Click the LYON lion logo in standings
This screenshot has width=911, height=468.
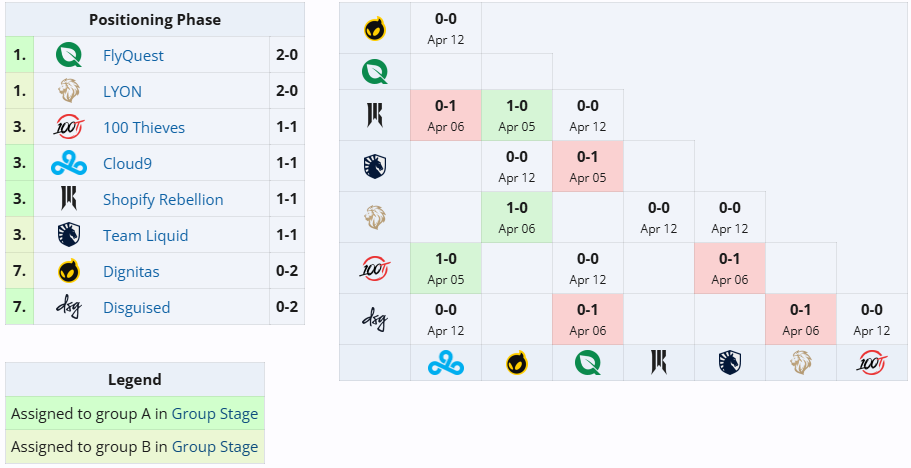(69, 91)
